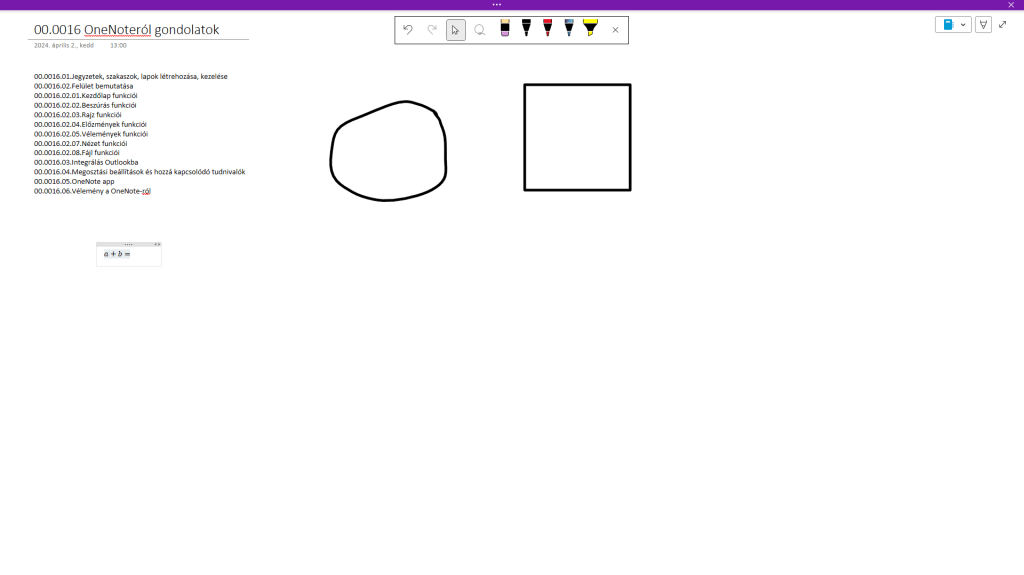Click the Redo arrow in pen toolbar

[432, 30]
